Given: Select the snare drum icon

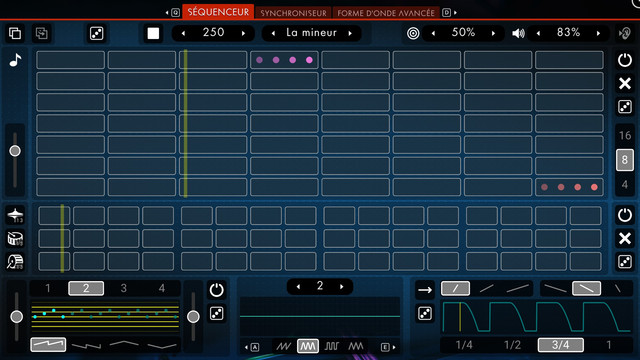Looking at the screenshot, I should click(15, 238).
